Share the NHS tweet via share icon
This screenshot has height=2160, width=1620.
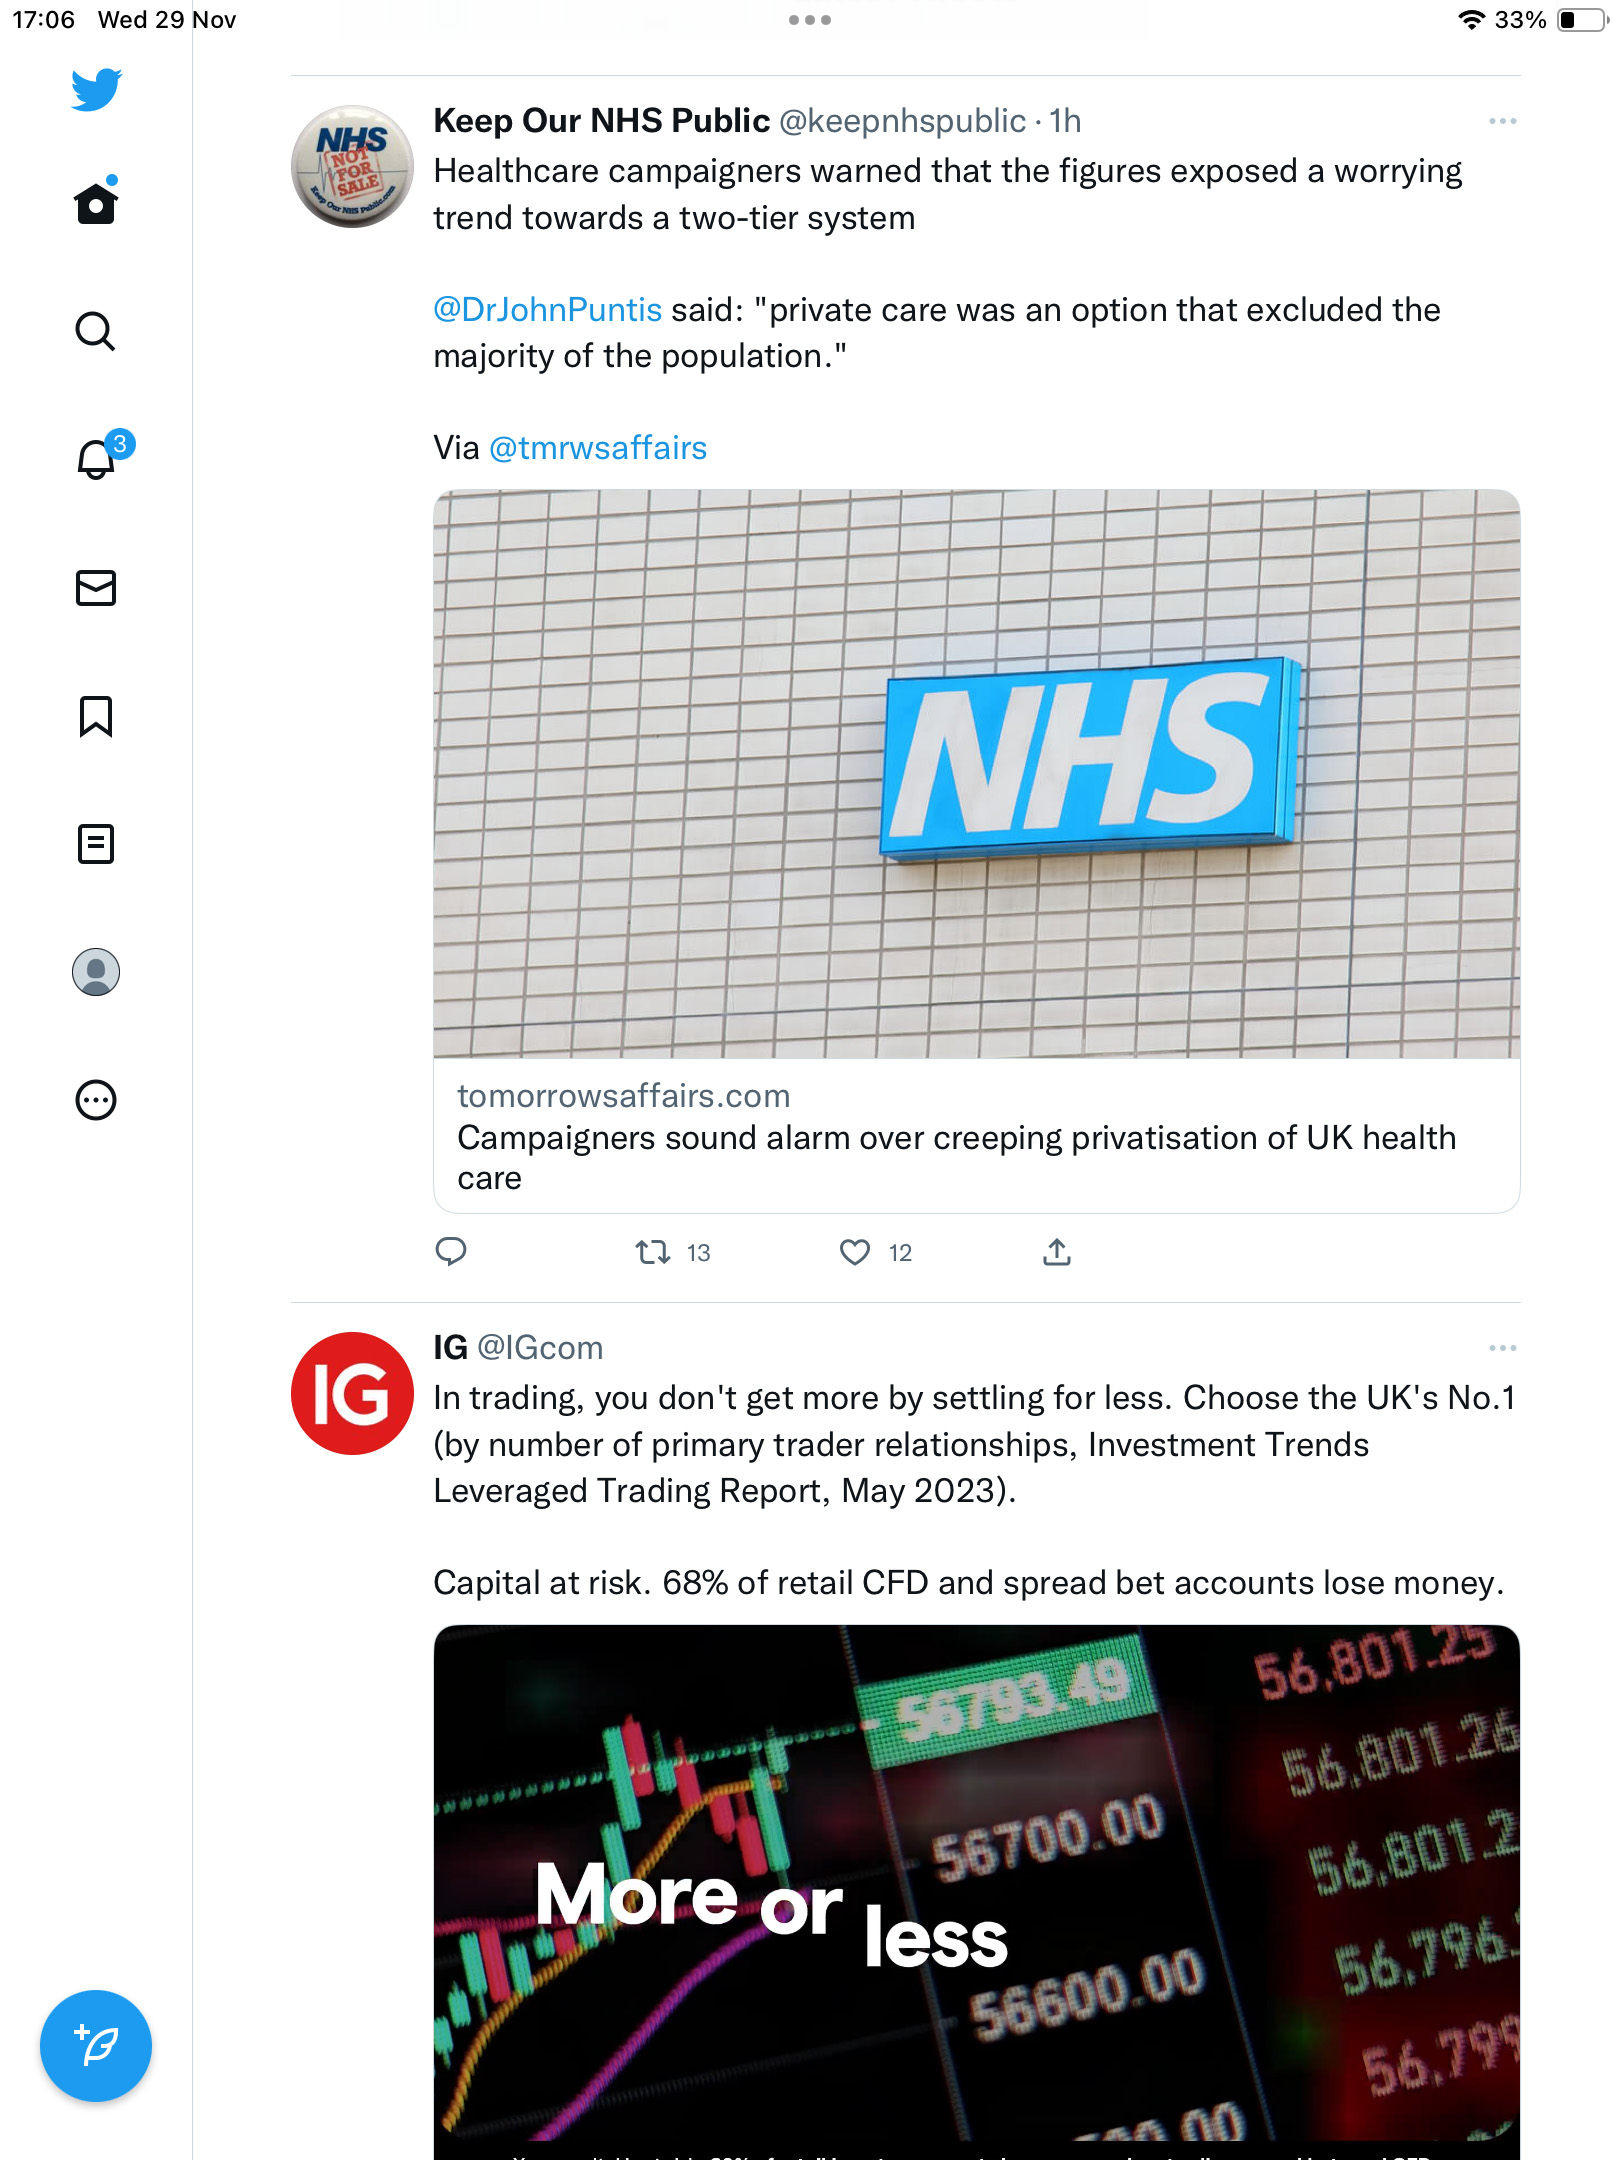[1057, 1252]
